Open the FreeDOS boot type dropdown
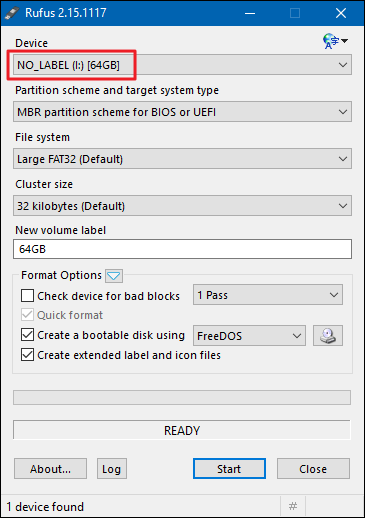 249,335
